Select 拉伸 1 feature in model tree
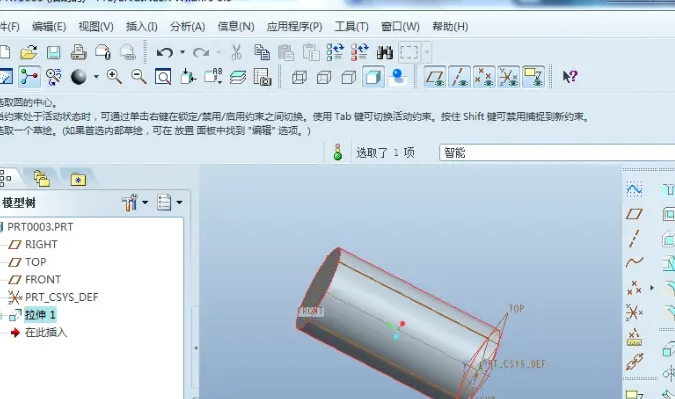The width and height of the screenshot is (675, 399). (40, 315)
